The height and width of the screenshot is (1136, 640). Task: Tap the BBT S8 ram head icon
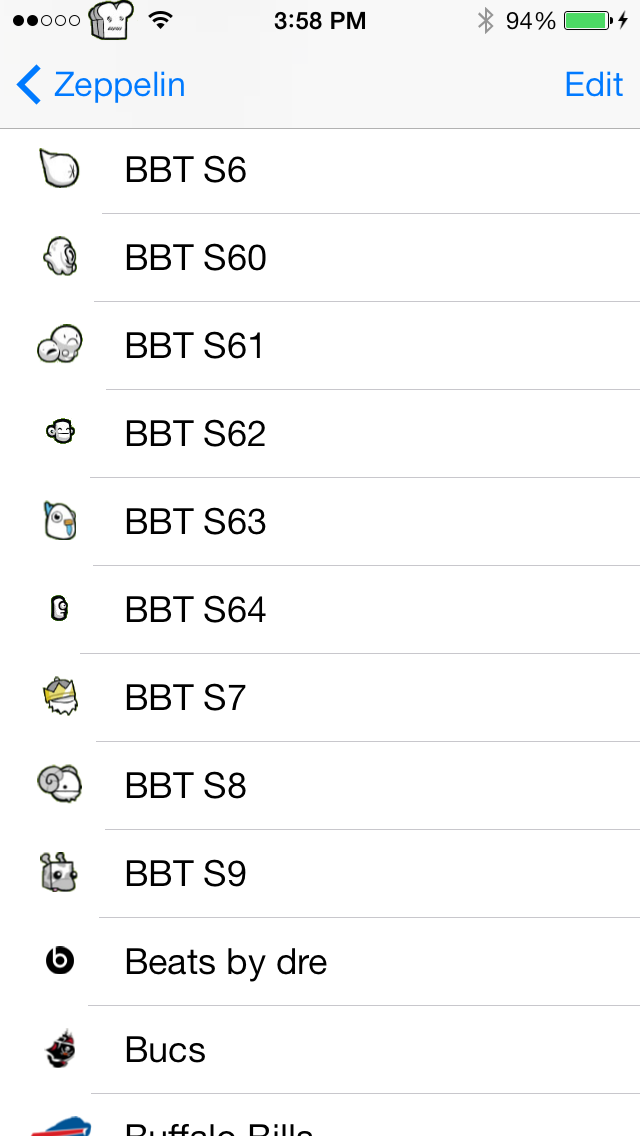[59, 785]
